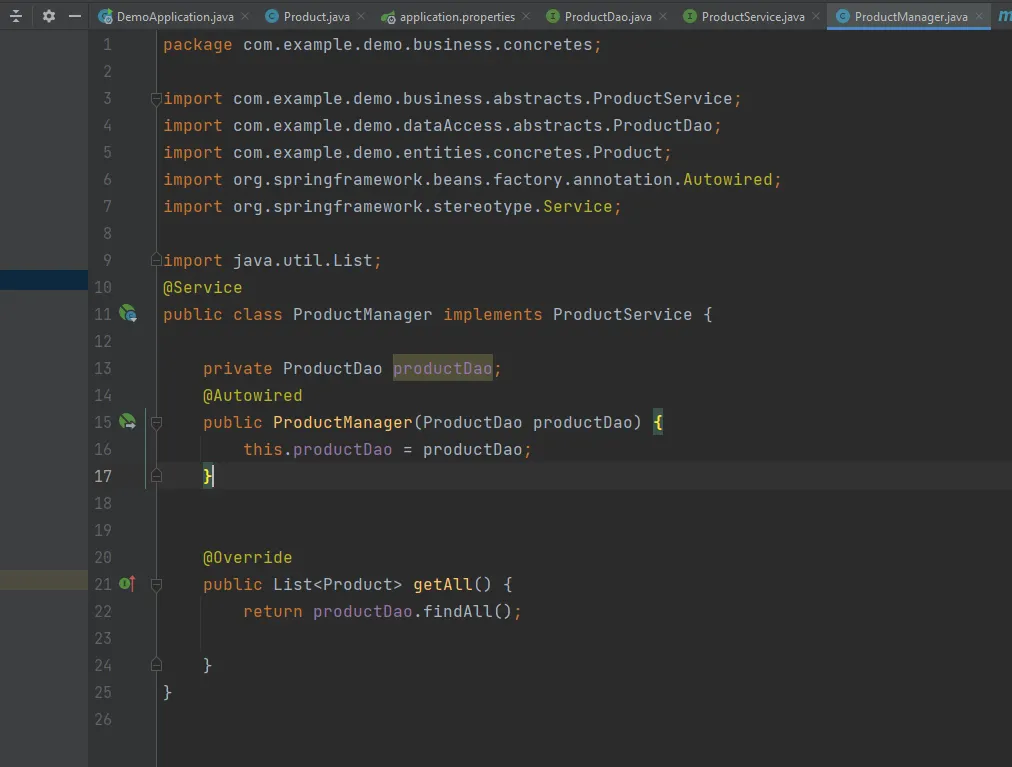
Task: Click the @Autowired annotation on line 14
Action: [252, 395]
